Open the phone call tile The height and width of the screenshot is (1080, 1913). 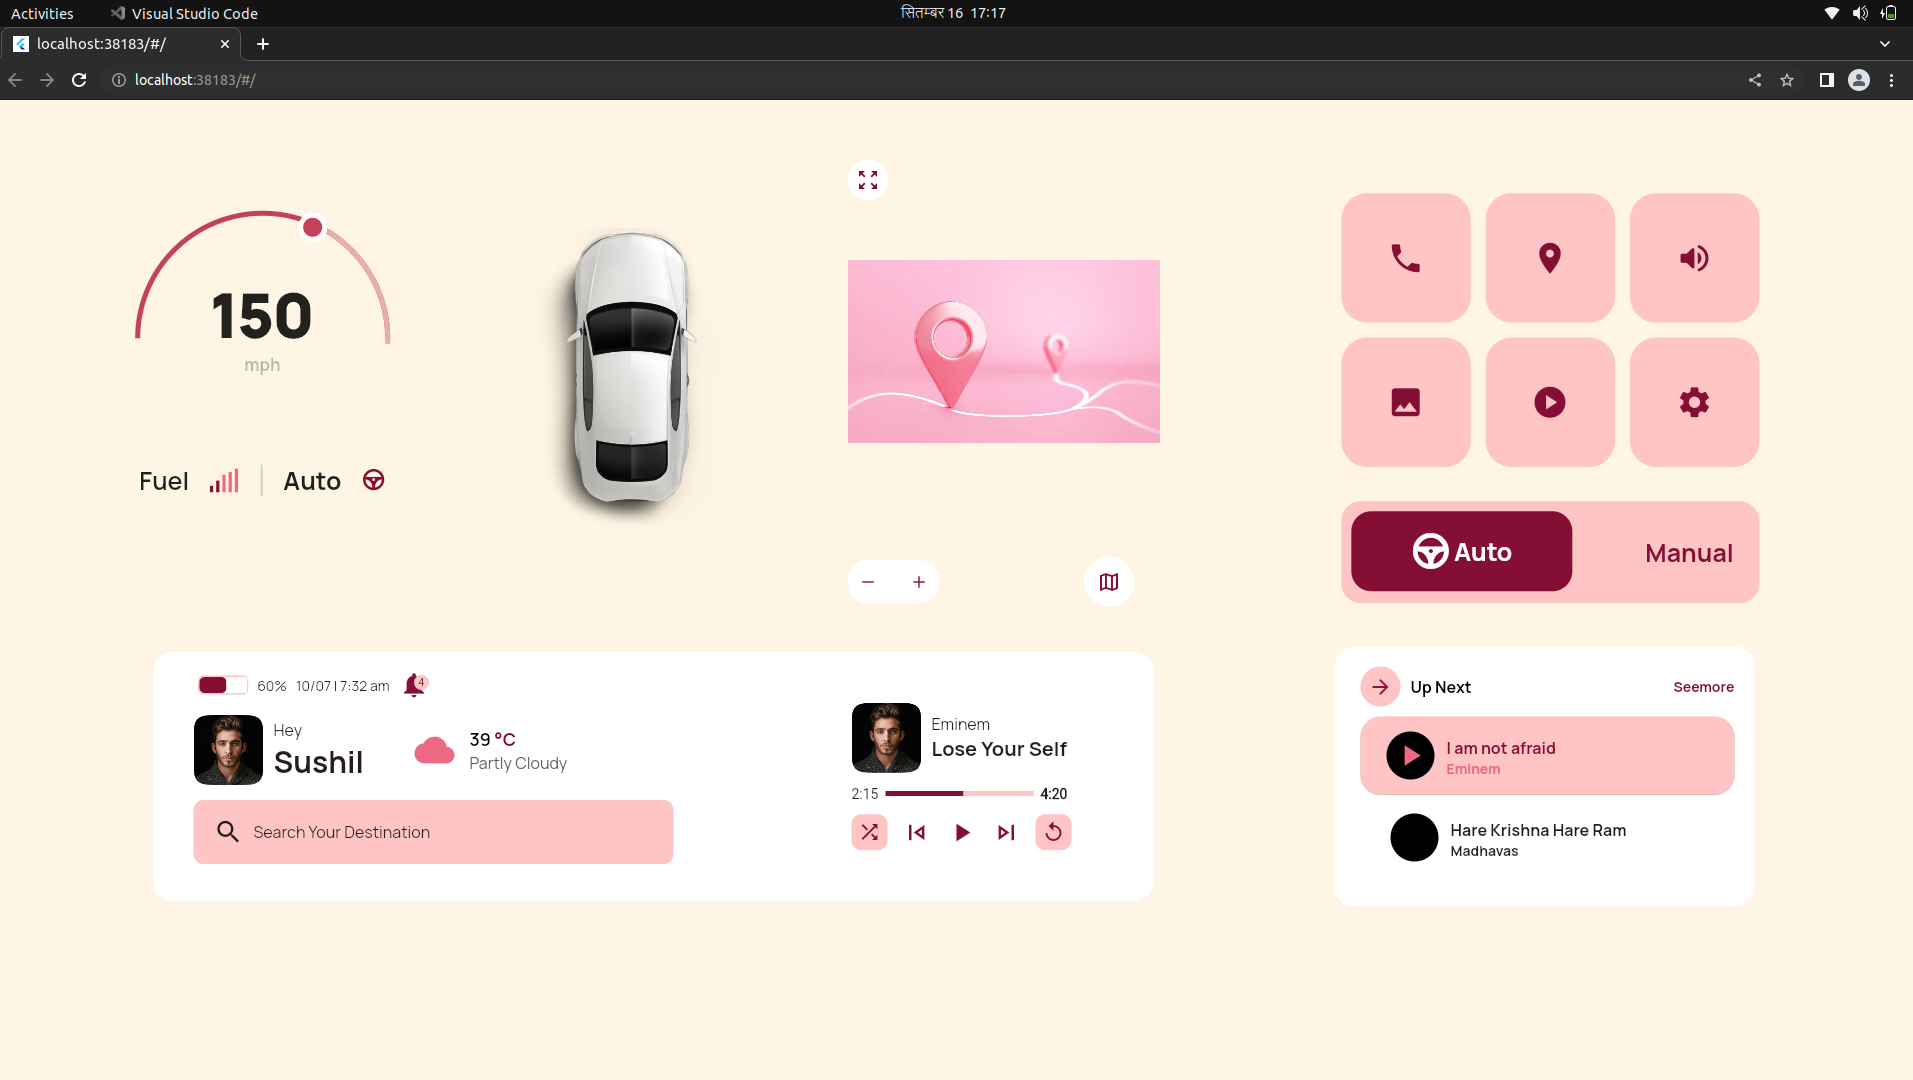(1405, 258)
